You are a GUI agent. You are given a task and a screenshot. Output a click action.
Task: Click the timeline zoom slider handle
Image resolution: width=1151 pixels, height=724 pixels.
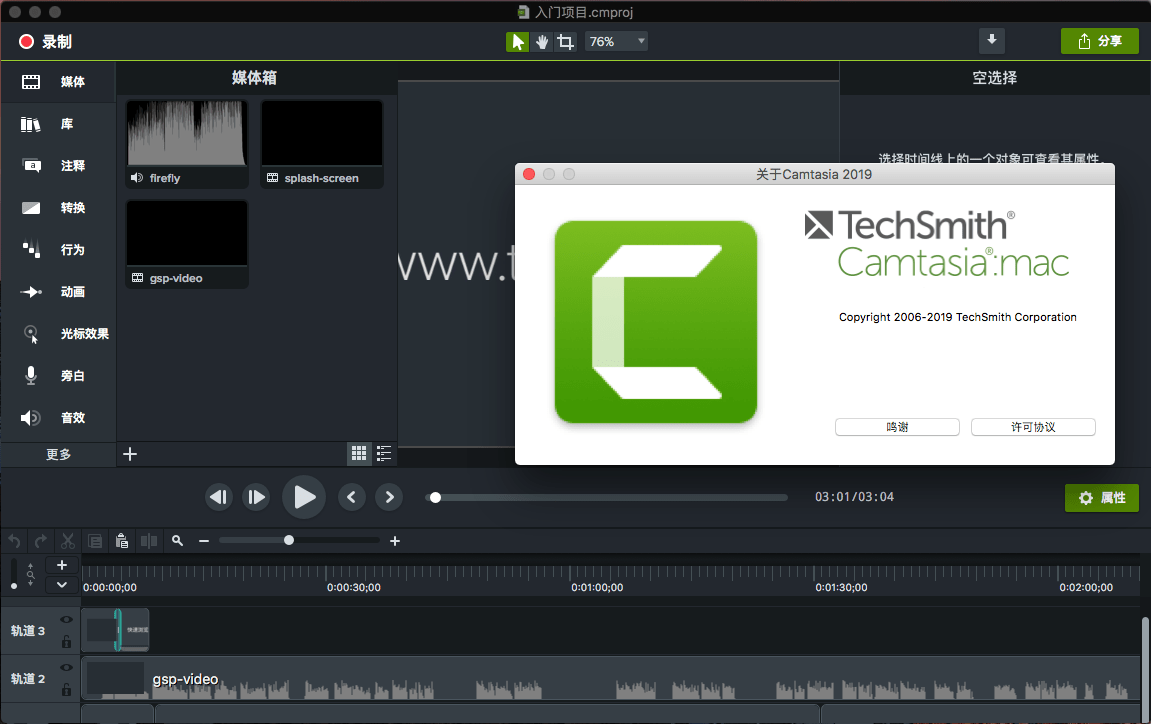289,540
